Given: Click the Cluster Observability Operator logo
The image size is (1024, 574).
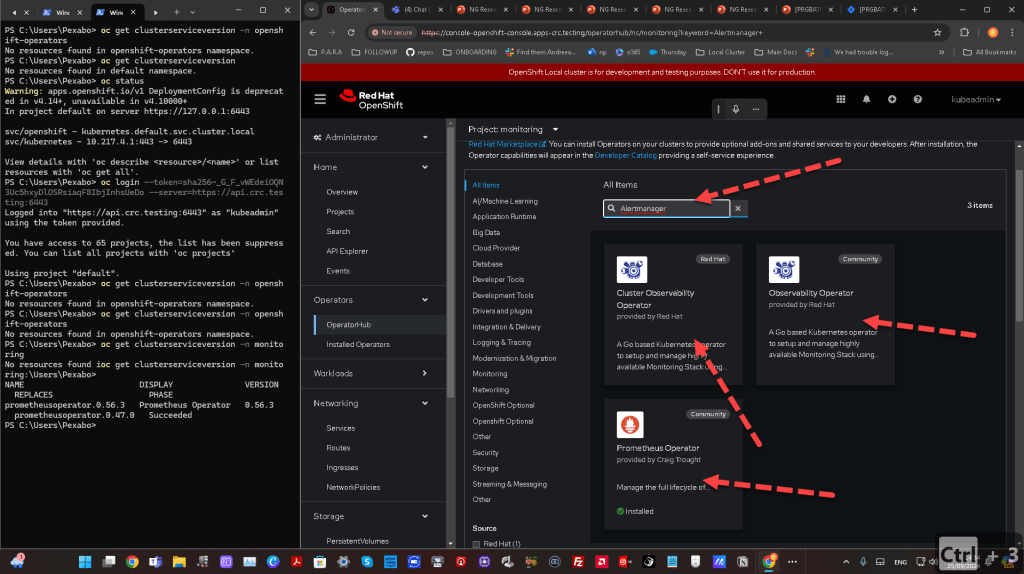Looking at the screenshot, I should click(632, 269).
